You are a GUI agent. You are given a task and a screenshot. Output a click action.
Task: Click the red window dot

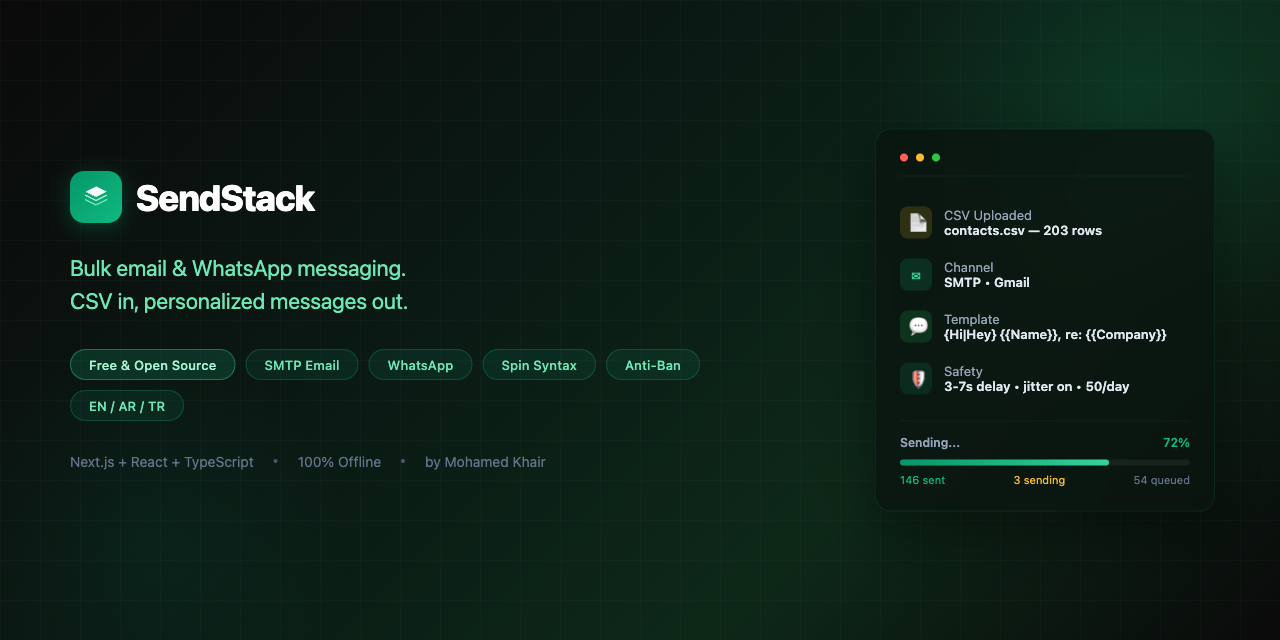(904, 157)
